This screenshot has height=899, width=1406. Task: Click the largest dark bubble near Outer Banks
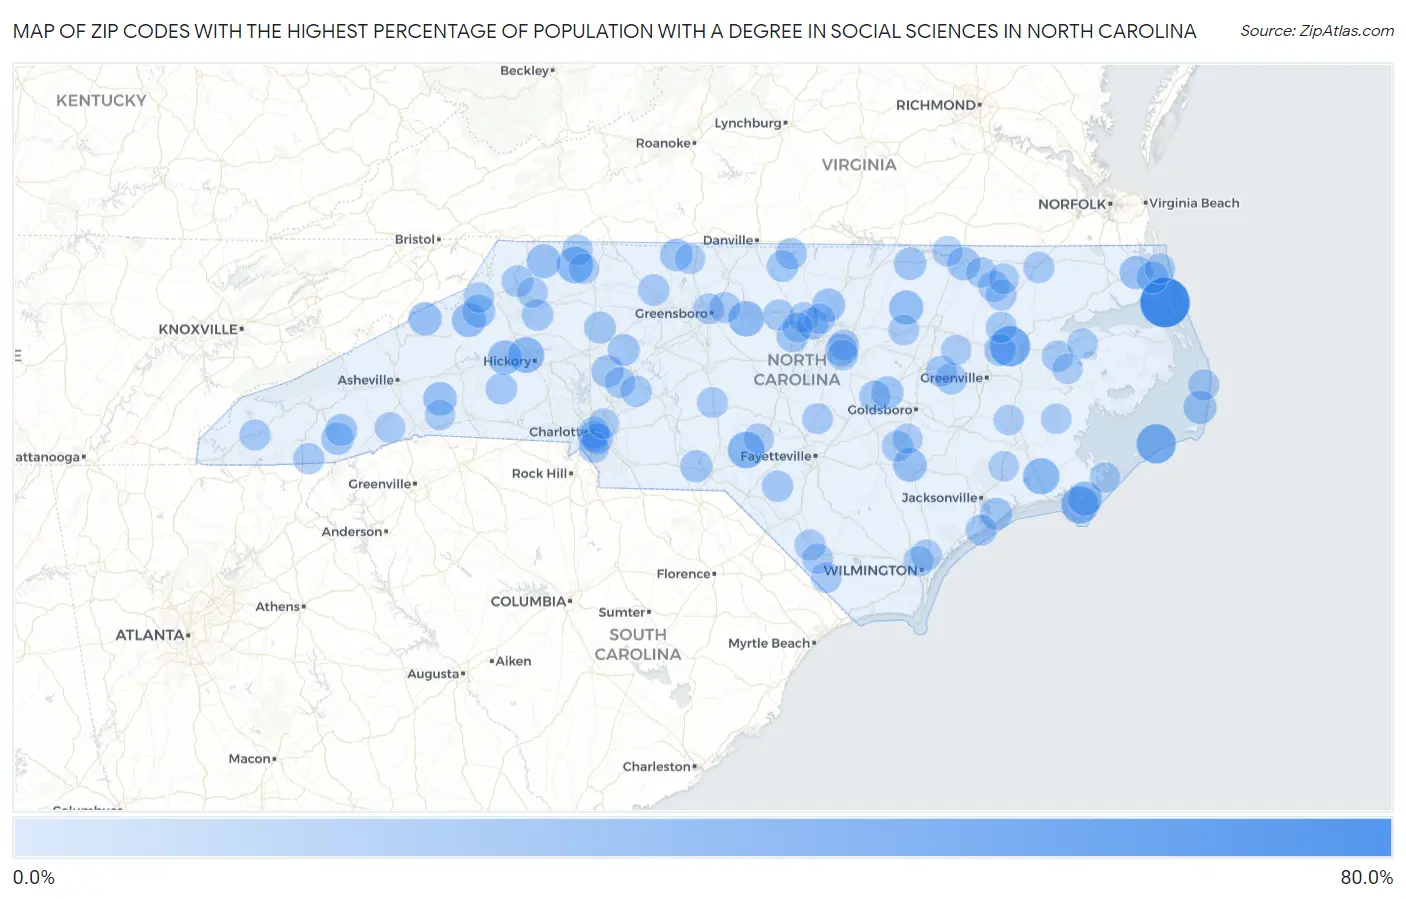1165,302
